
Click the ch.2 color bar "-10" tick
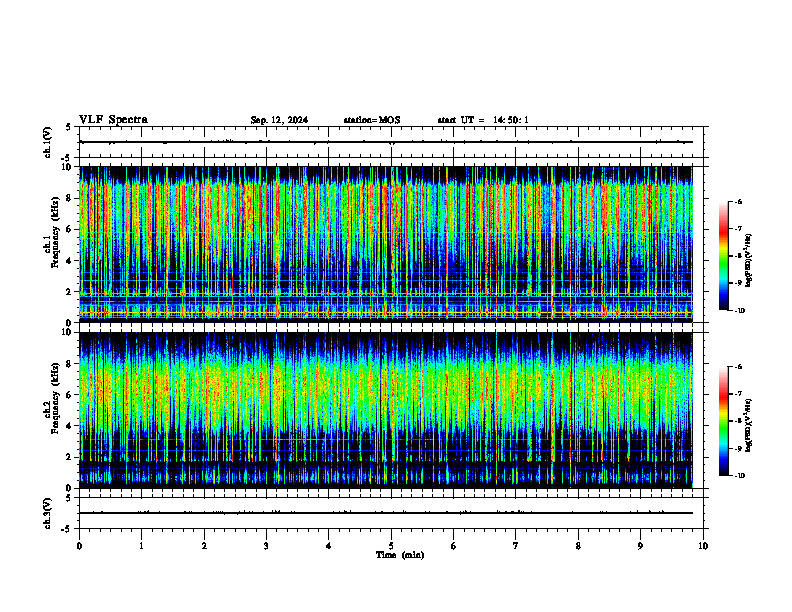tap(739, 476)
